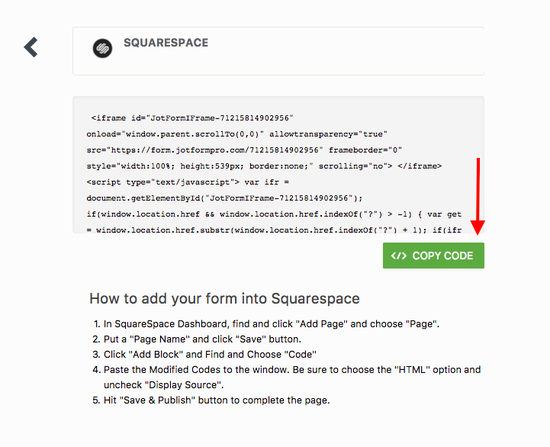Select the SQUARESPACE title text

pos(166,43)
